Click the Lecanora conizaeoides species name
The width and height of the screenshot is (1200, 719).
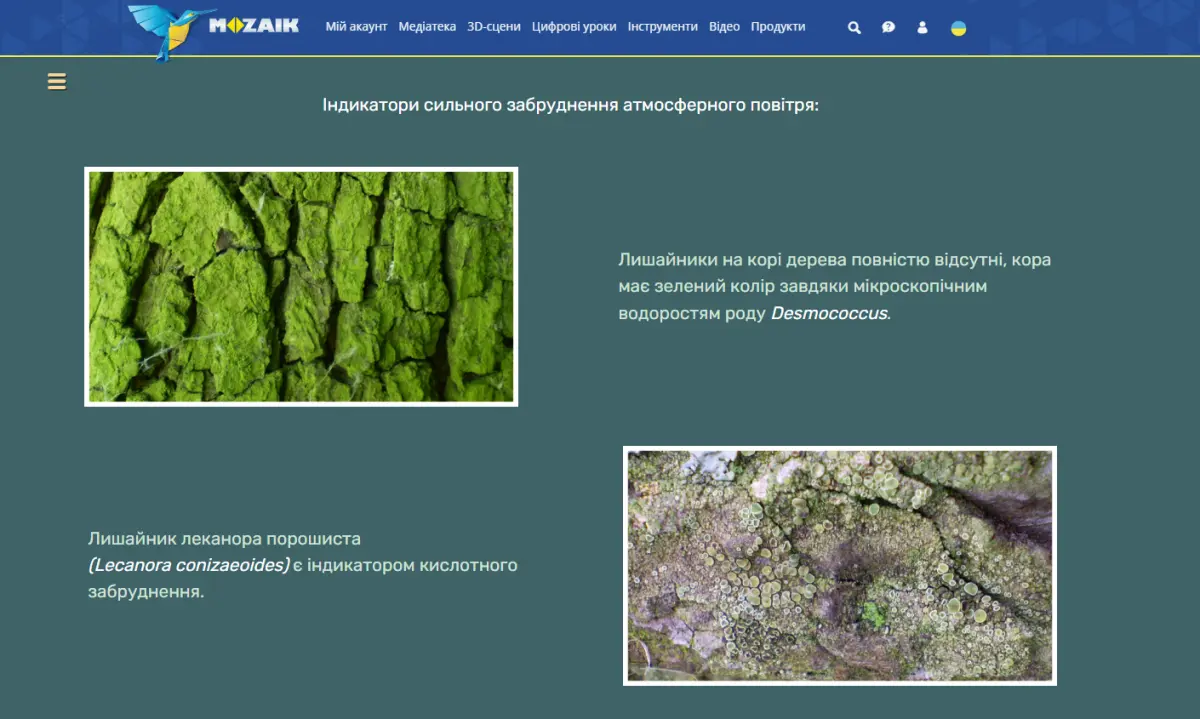coord(189,566)
